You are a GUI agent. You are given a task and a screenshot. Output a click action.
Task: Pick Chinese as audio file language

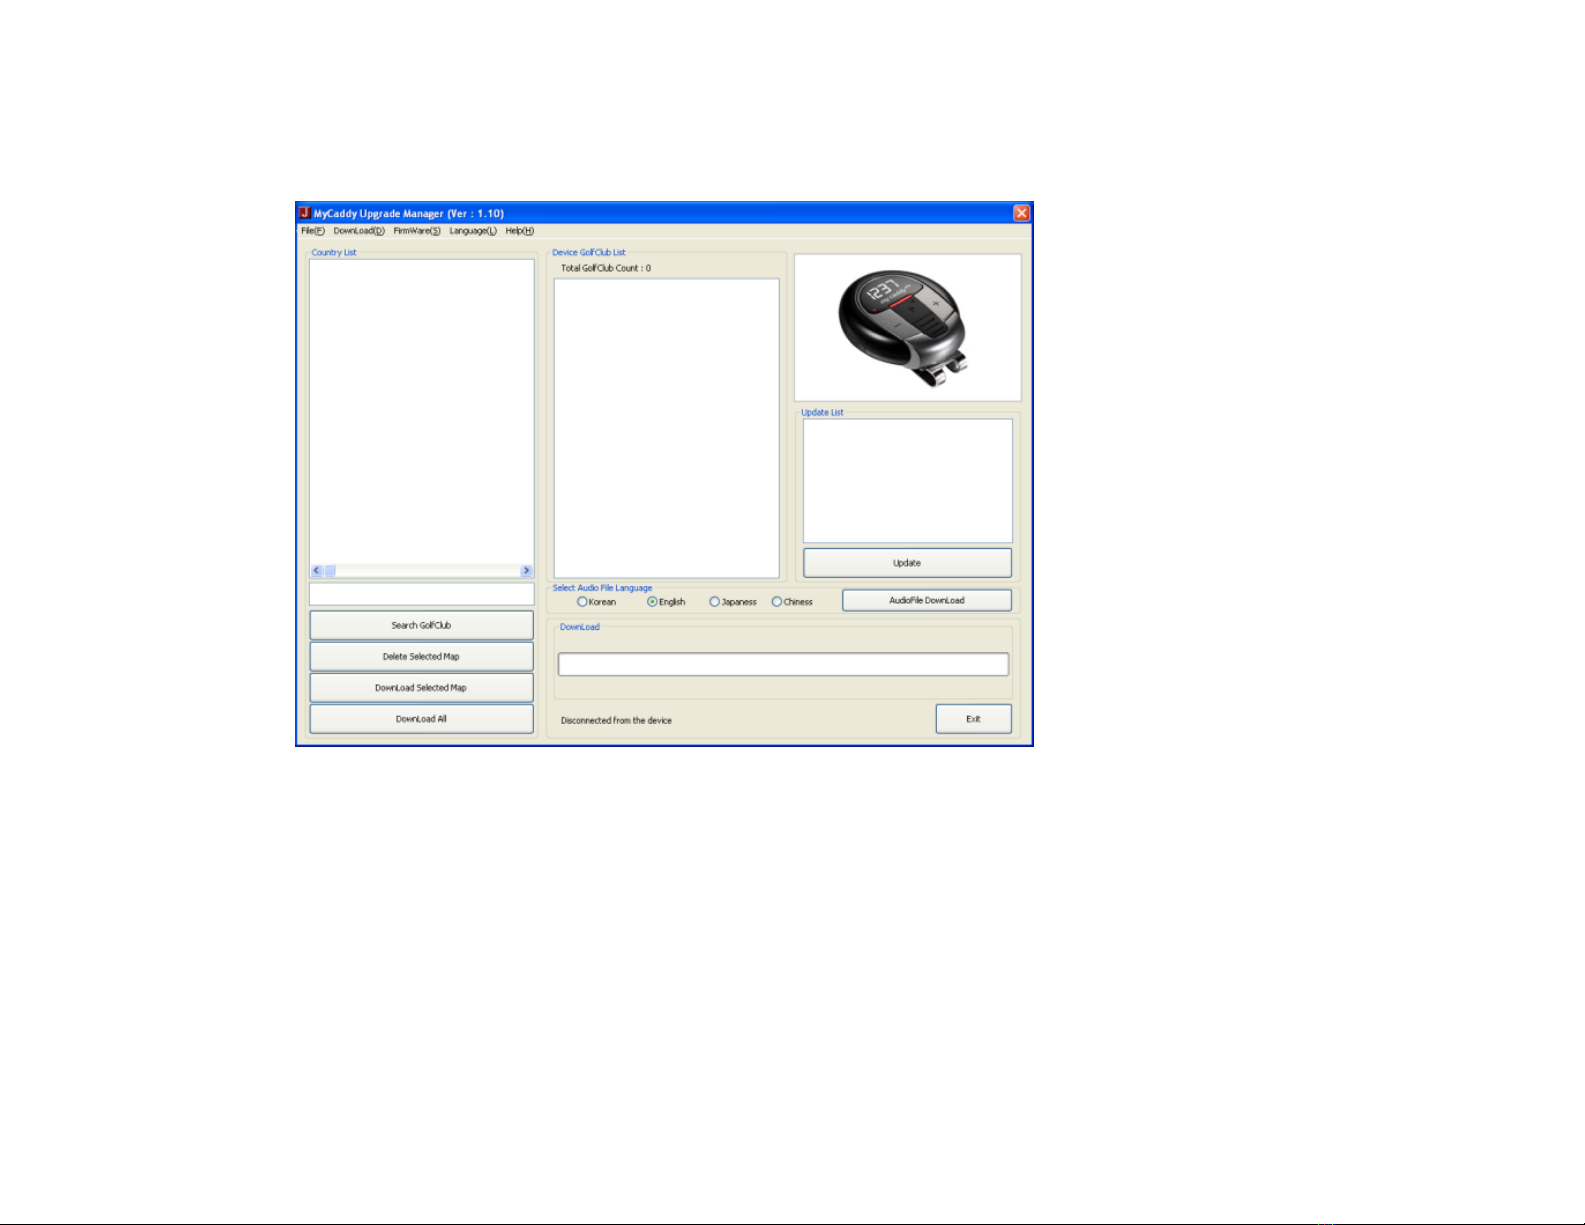pyautogui.click(x=776, y=602)
